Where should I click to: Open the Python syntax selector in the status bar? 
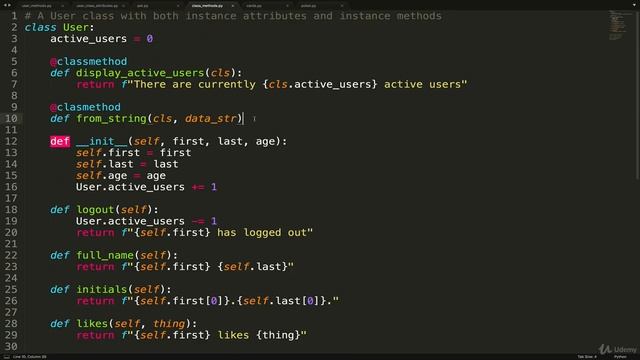coord(620,357)
